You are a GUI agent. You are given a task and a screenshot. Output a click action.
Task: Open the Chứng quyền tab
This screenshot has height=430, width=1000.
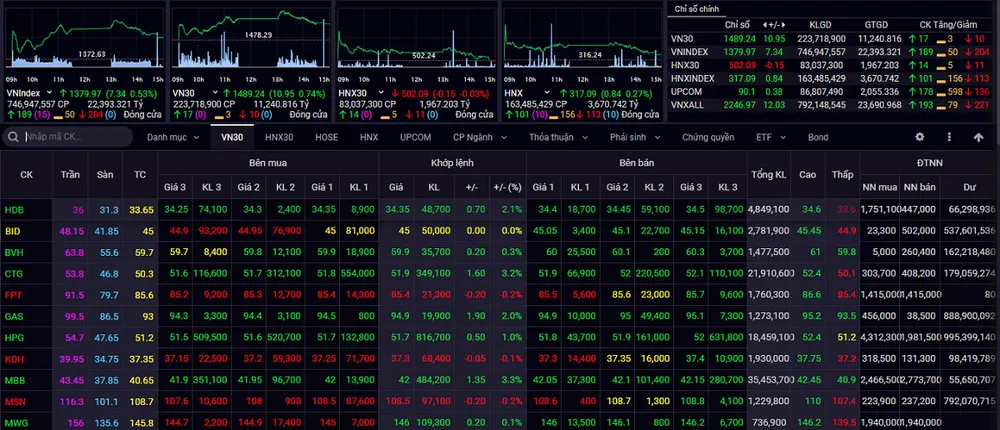pyautogui.click(x=708, y=137)
